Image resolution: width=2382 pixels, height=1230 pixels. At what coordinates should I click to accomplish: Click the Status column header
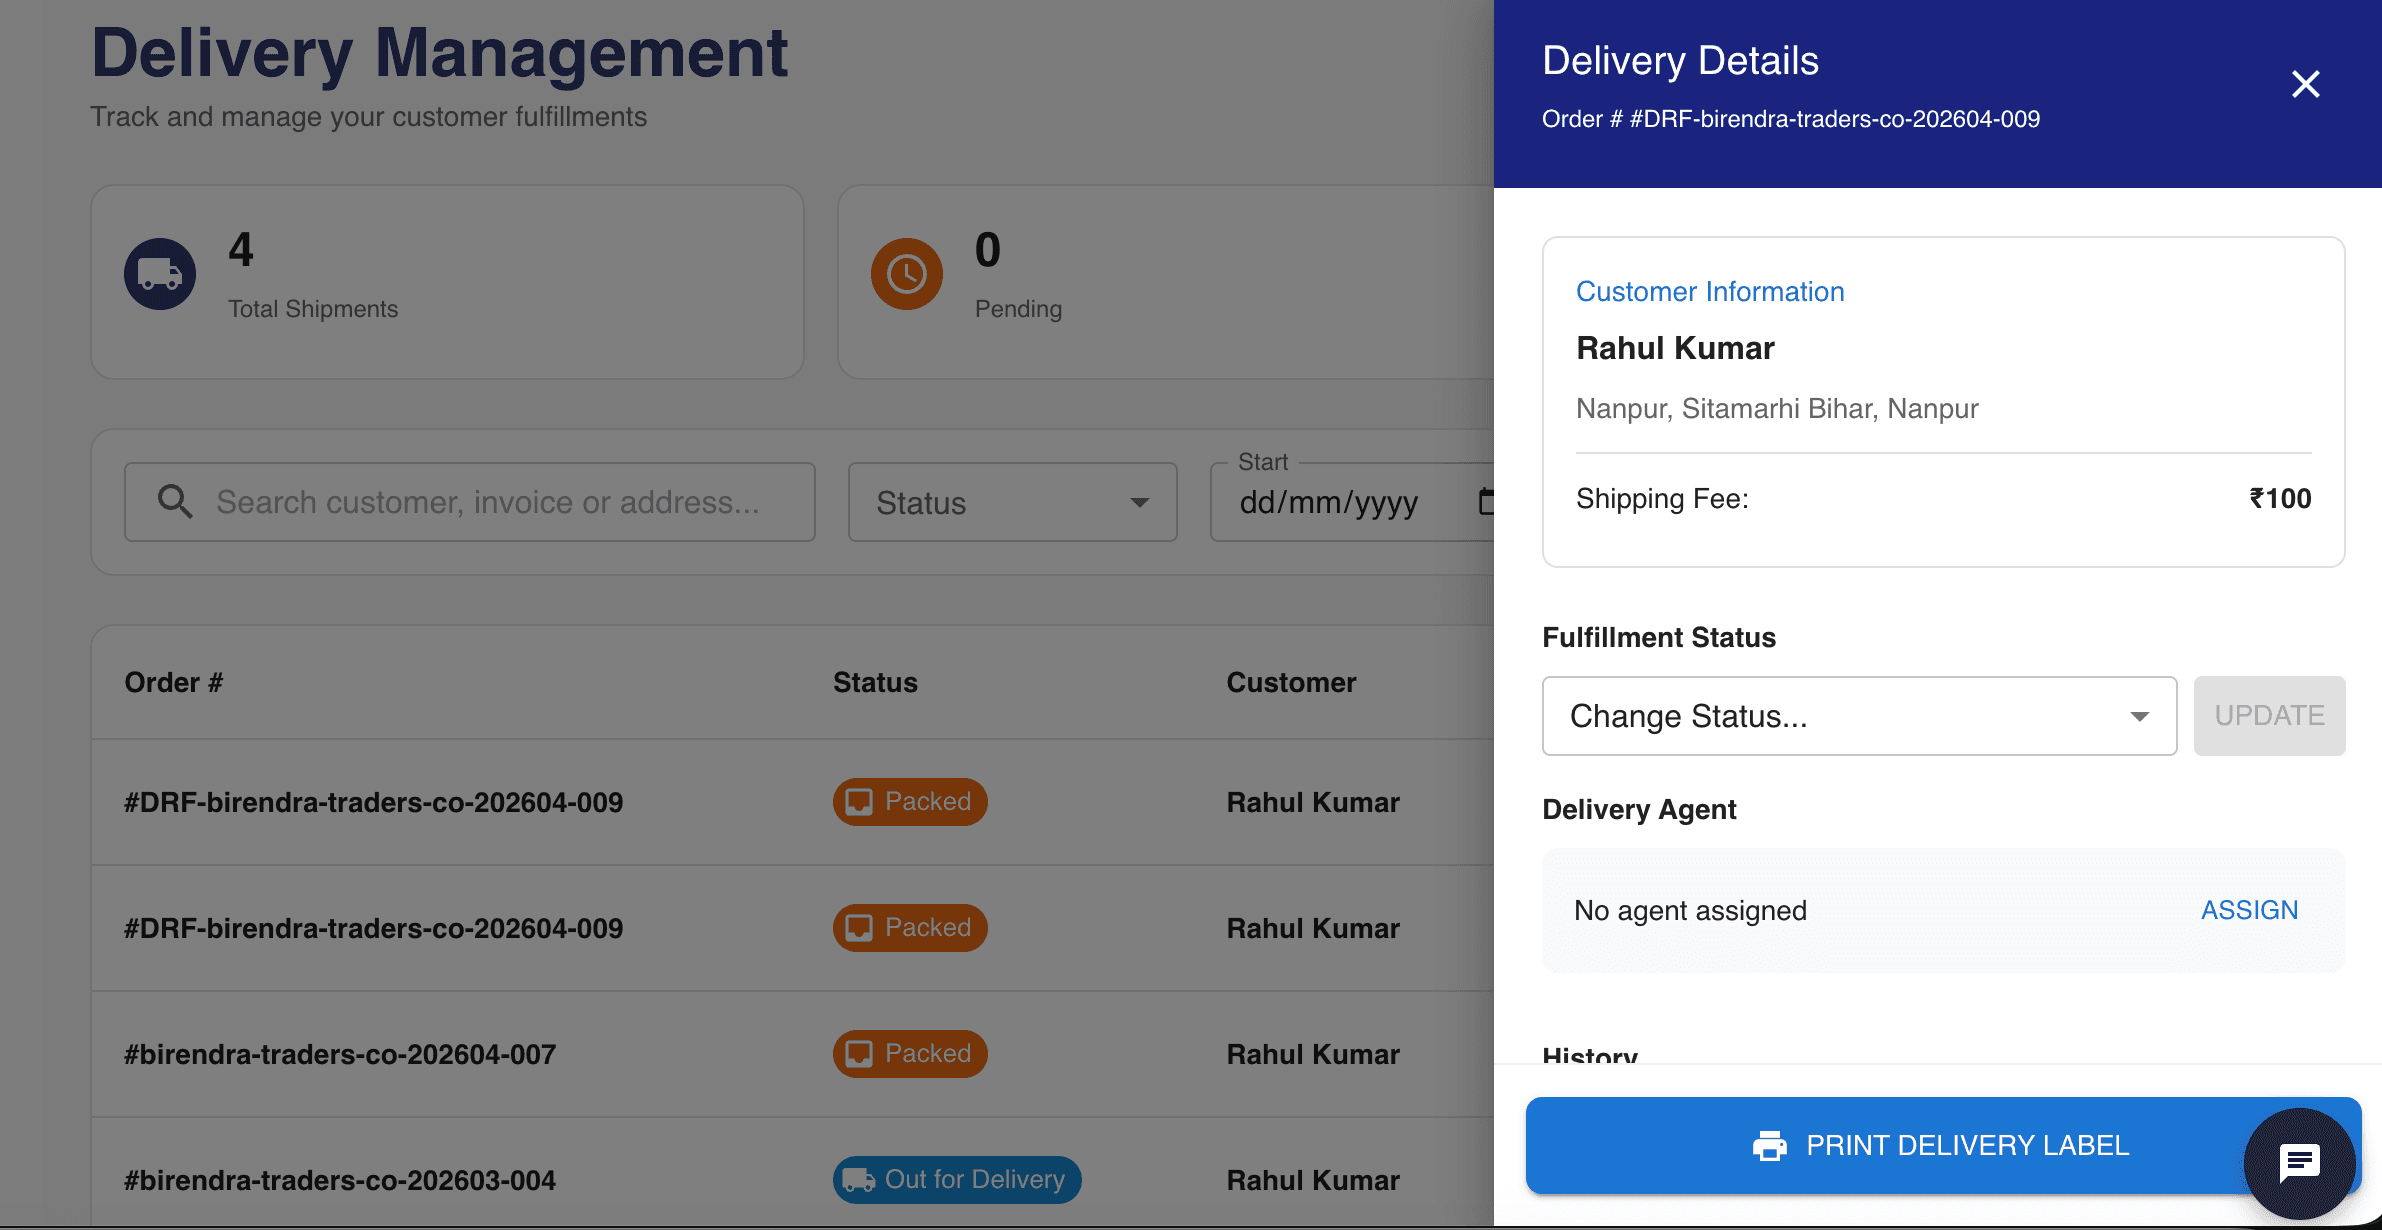875,683
